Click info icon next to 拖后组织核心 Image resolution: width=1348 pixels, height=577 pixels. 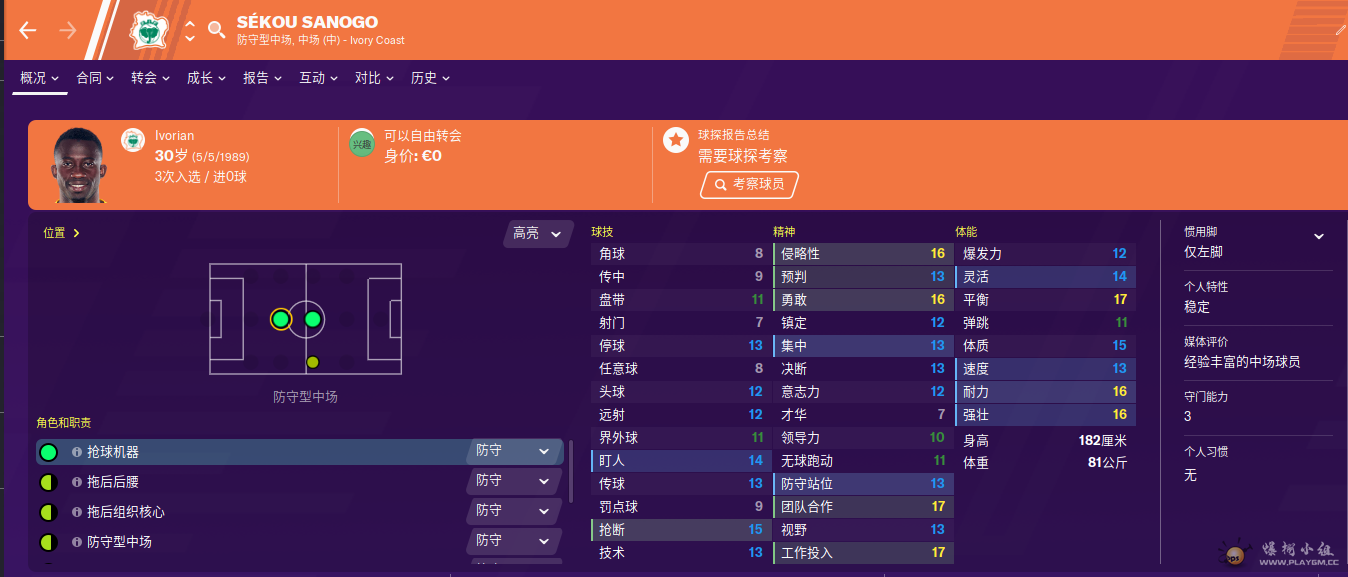pos(77,512)
